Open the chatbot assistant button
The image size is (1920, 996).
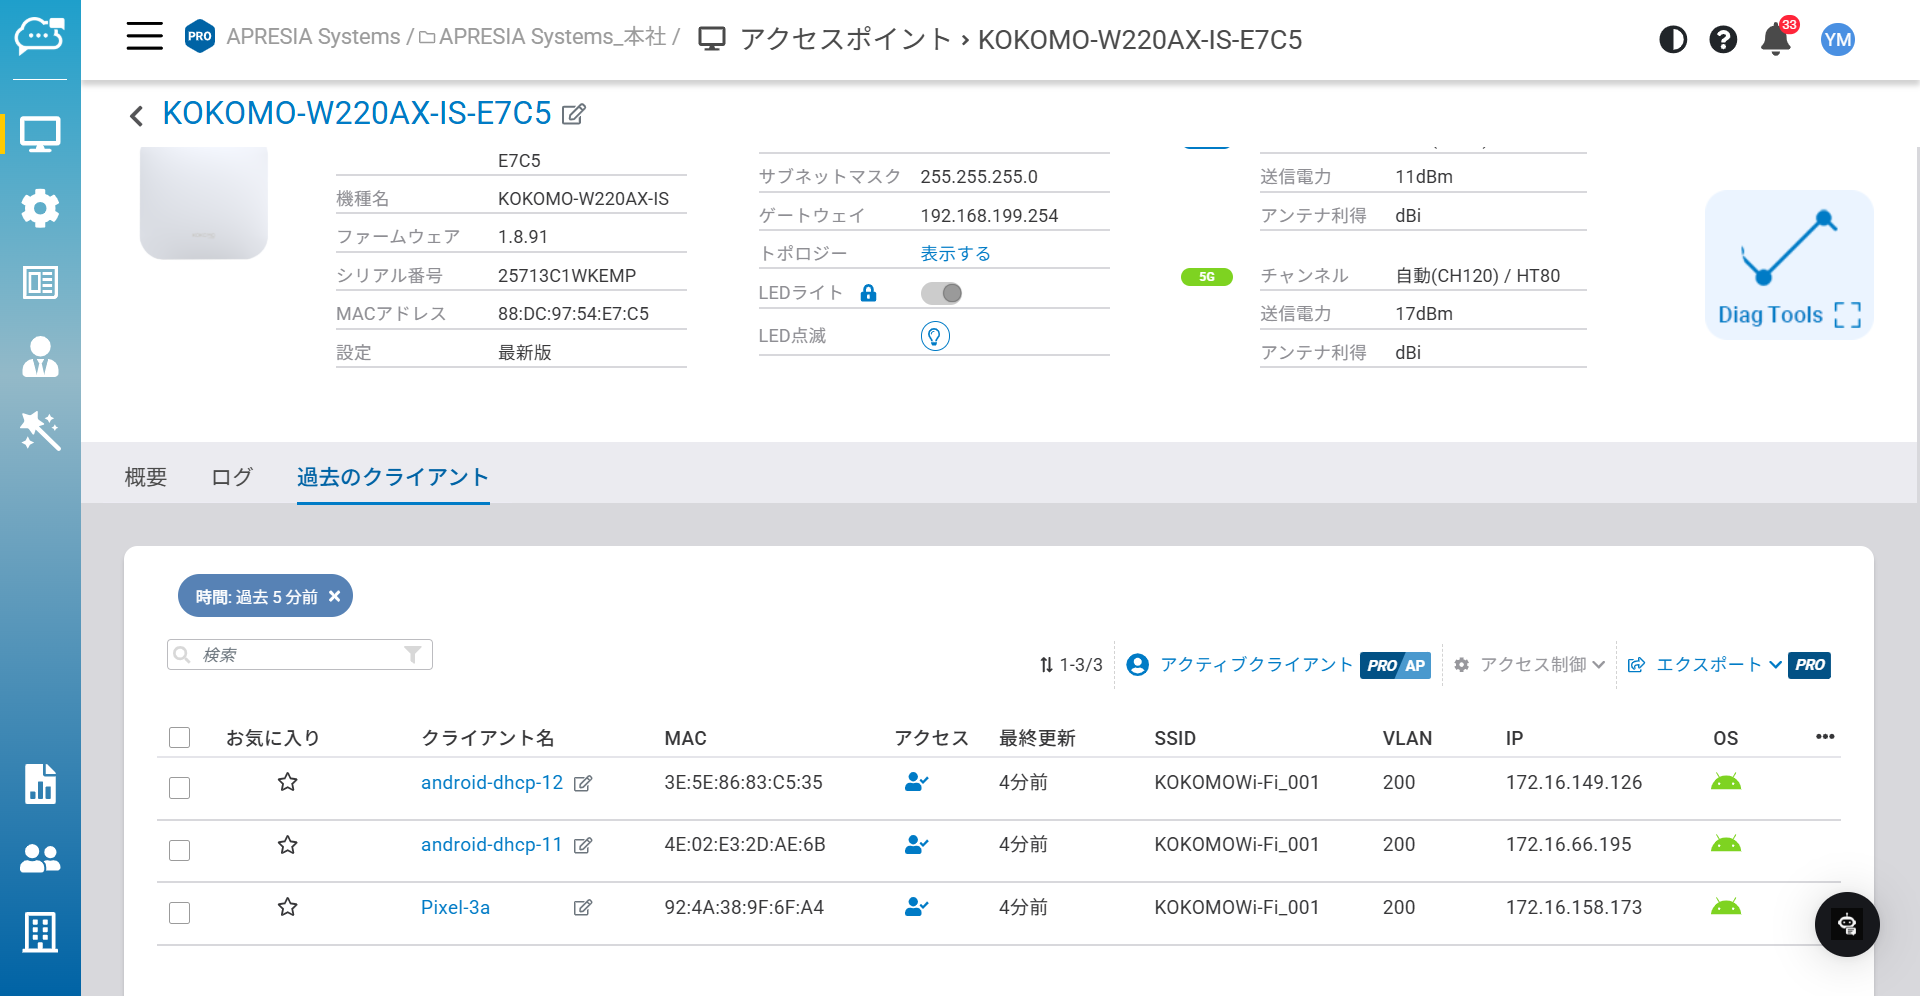[1846, 924]
